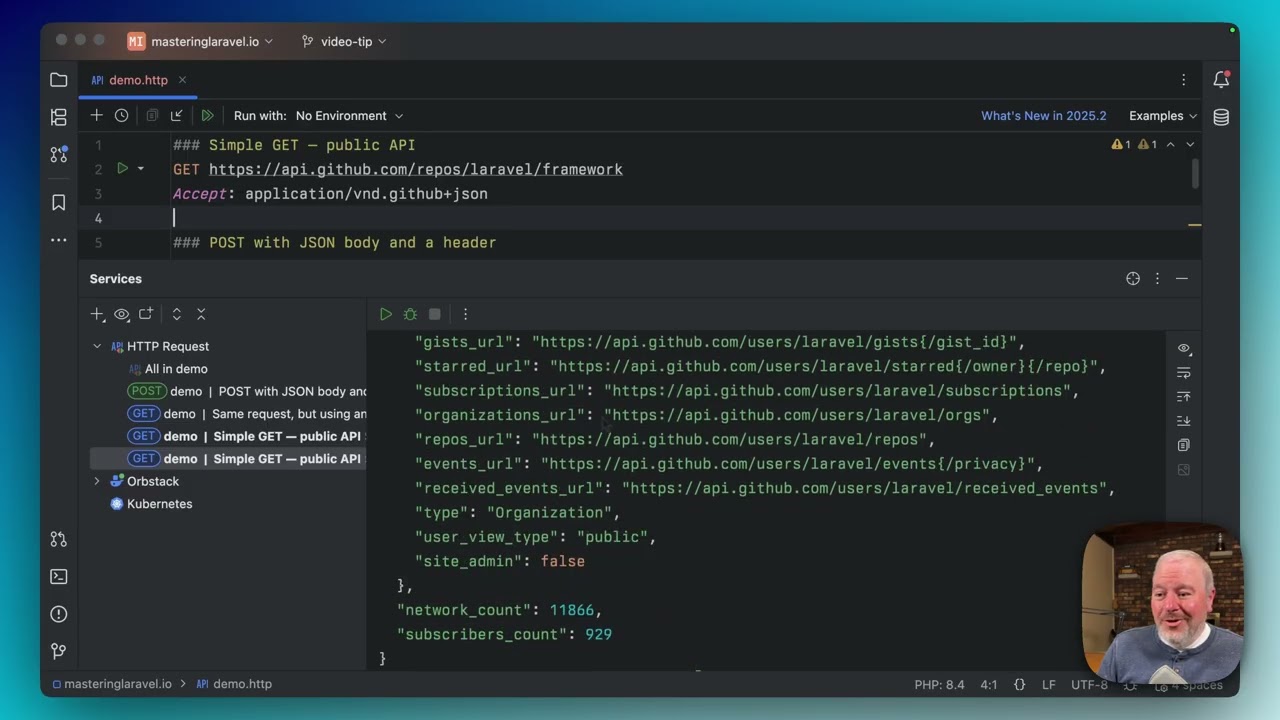Expand all services tree nodes
The width and height of the screenshot is (1280, 720).
[x=177, y=314]
